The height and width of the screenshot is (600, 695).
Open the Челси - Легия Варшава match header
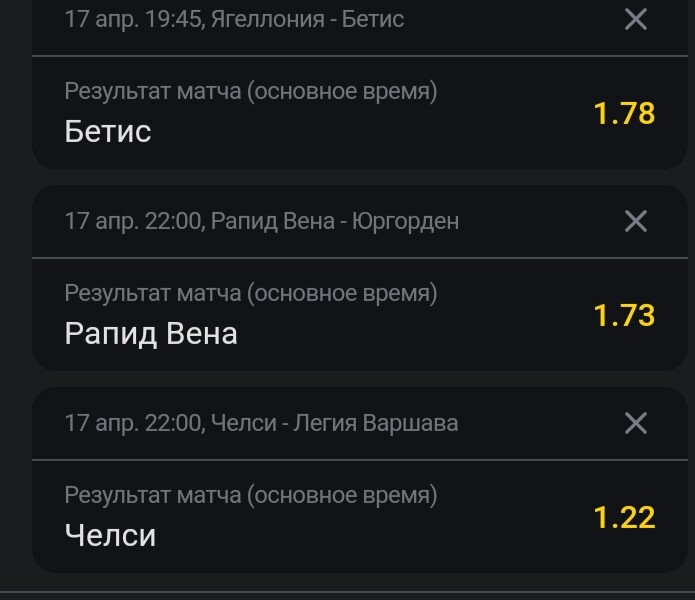(x=262, y=423)
